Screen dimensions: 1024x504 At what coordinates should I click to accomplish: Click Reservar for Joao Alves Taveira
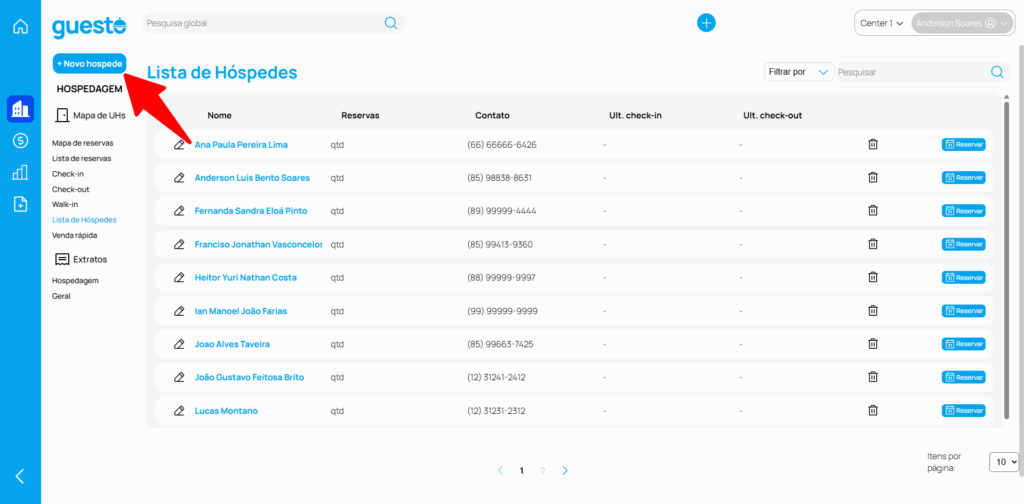coord(963,344)
